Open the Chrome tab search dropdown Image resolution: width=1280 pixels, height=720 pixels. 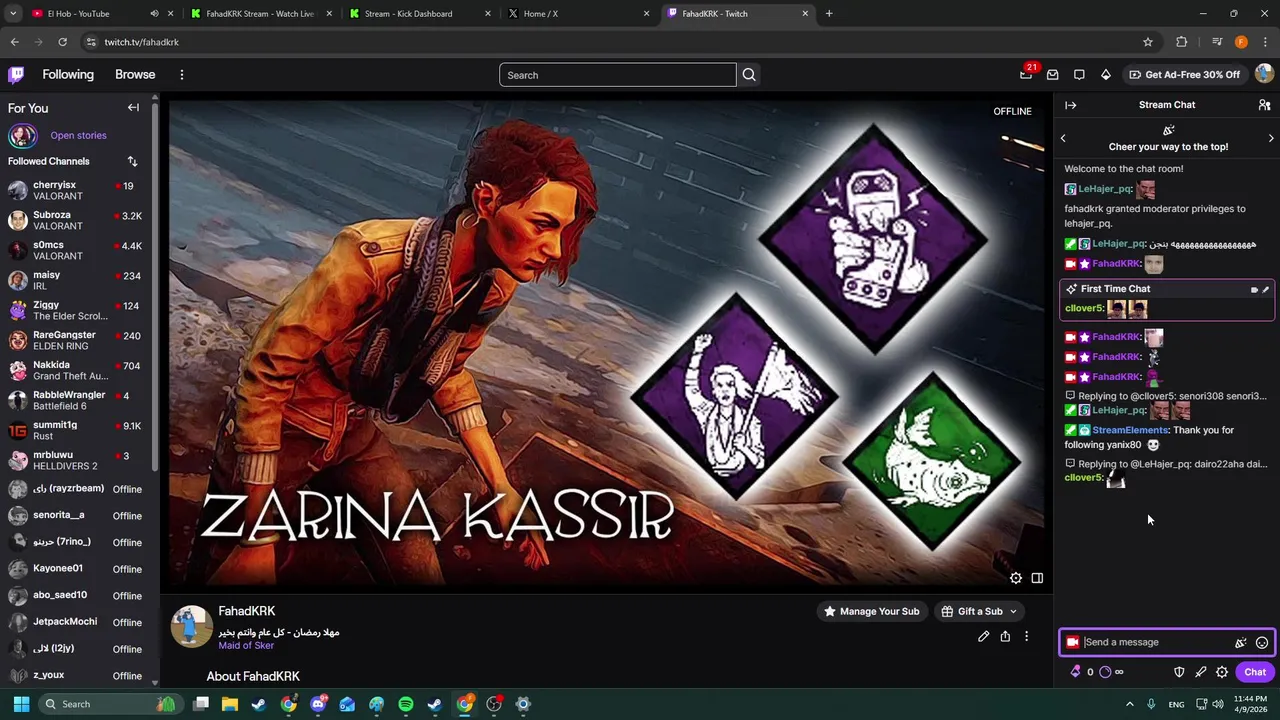pos(13,14)
